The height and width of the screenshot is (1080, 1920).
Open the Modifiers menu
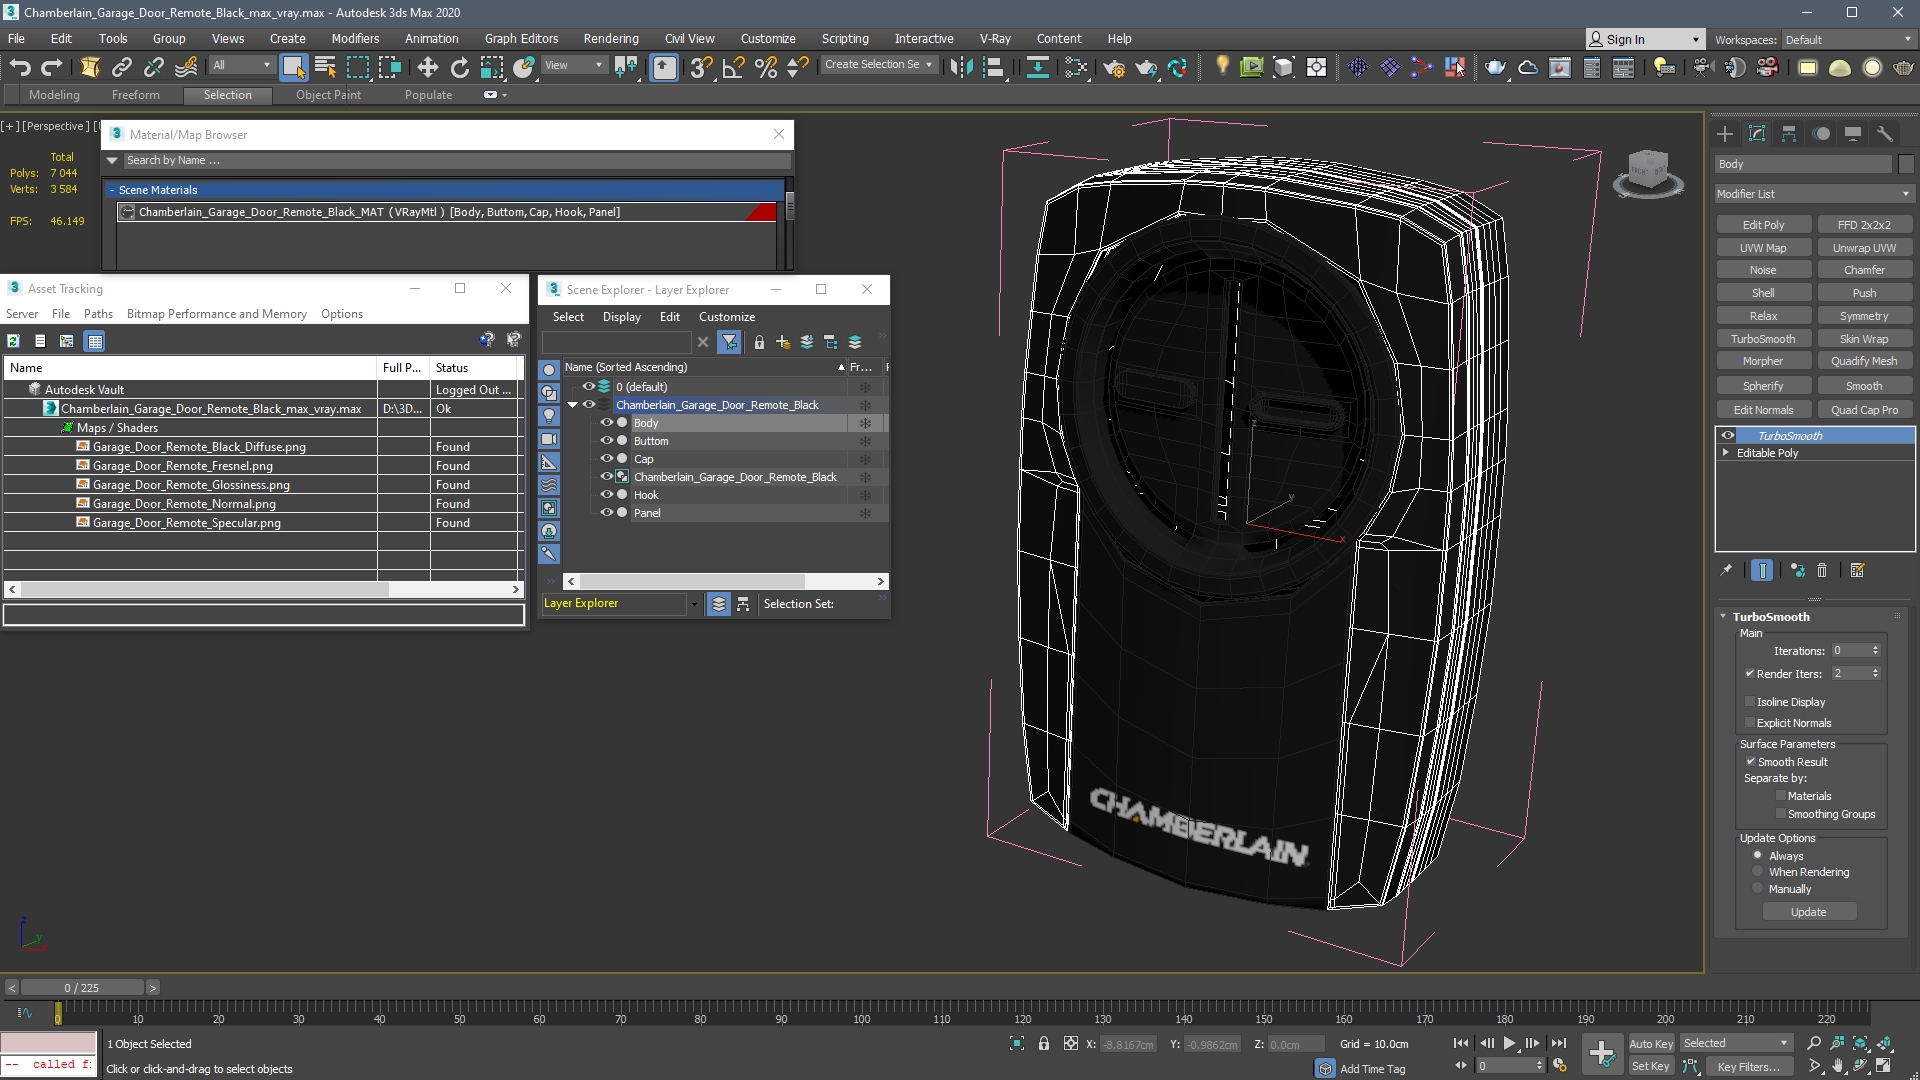click(x=355, y=38)
